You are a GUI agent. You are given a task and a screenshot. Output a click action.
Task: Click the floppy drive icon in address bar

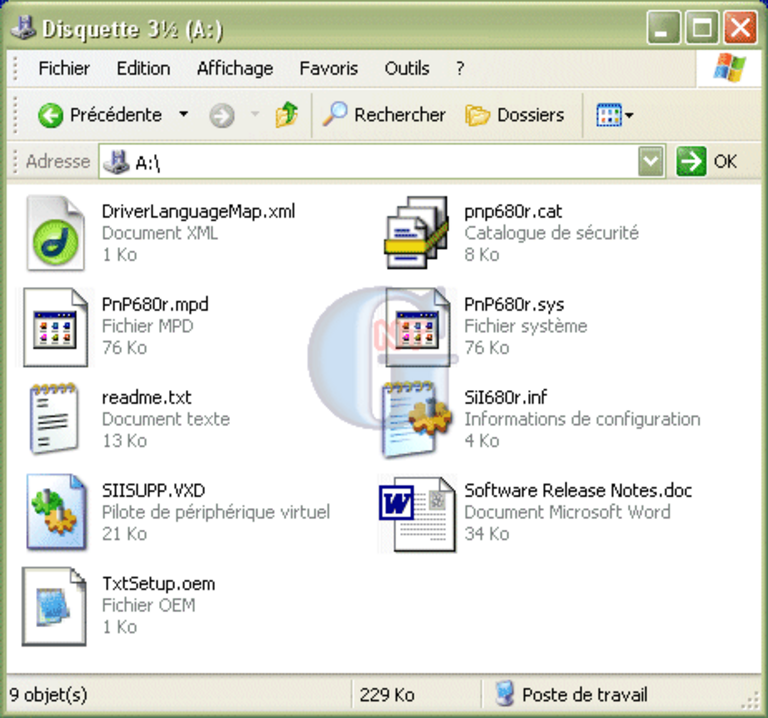point(117,162)
